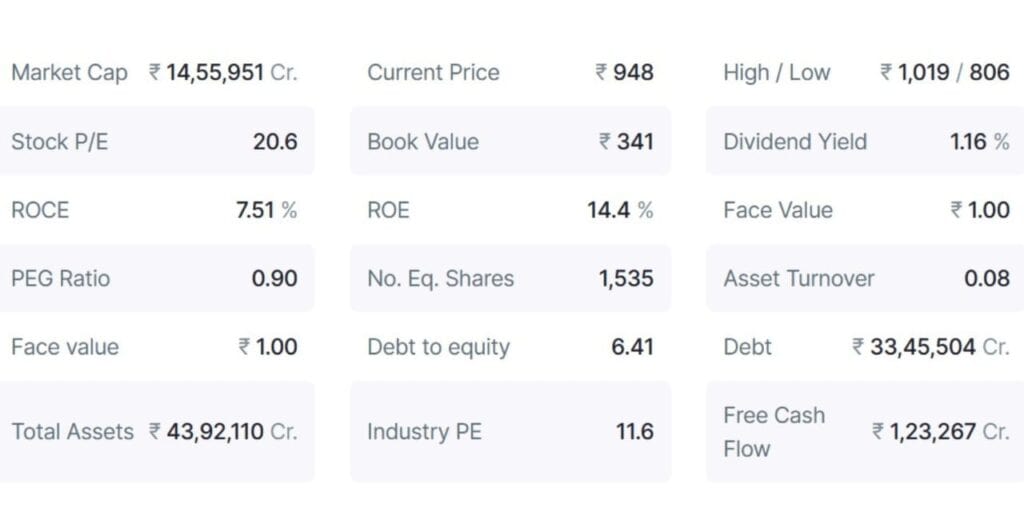This screenshot has height=512, width=1024.
Task: Select the Book Value figure ₹341
Action: (626, 141)
